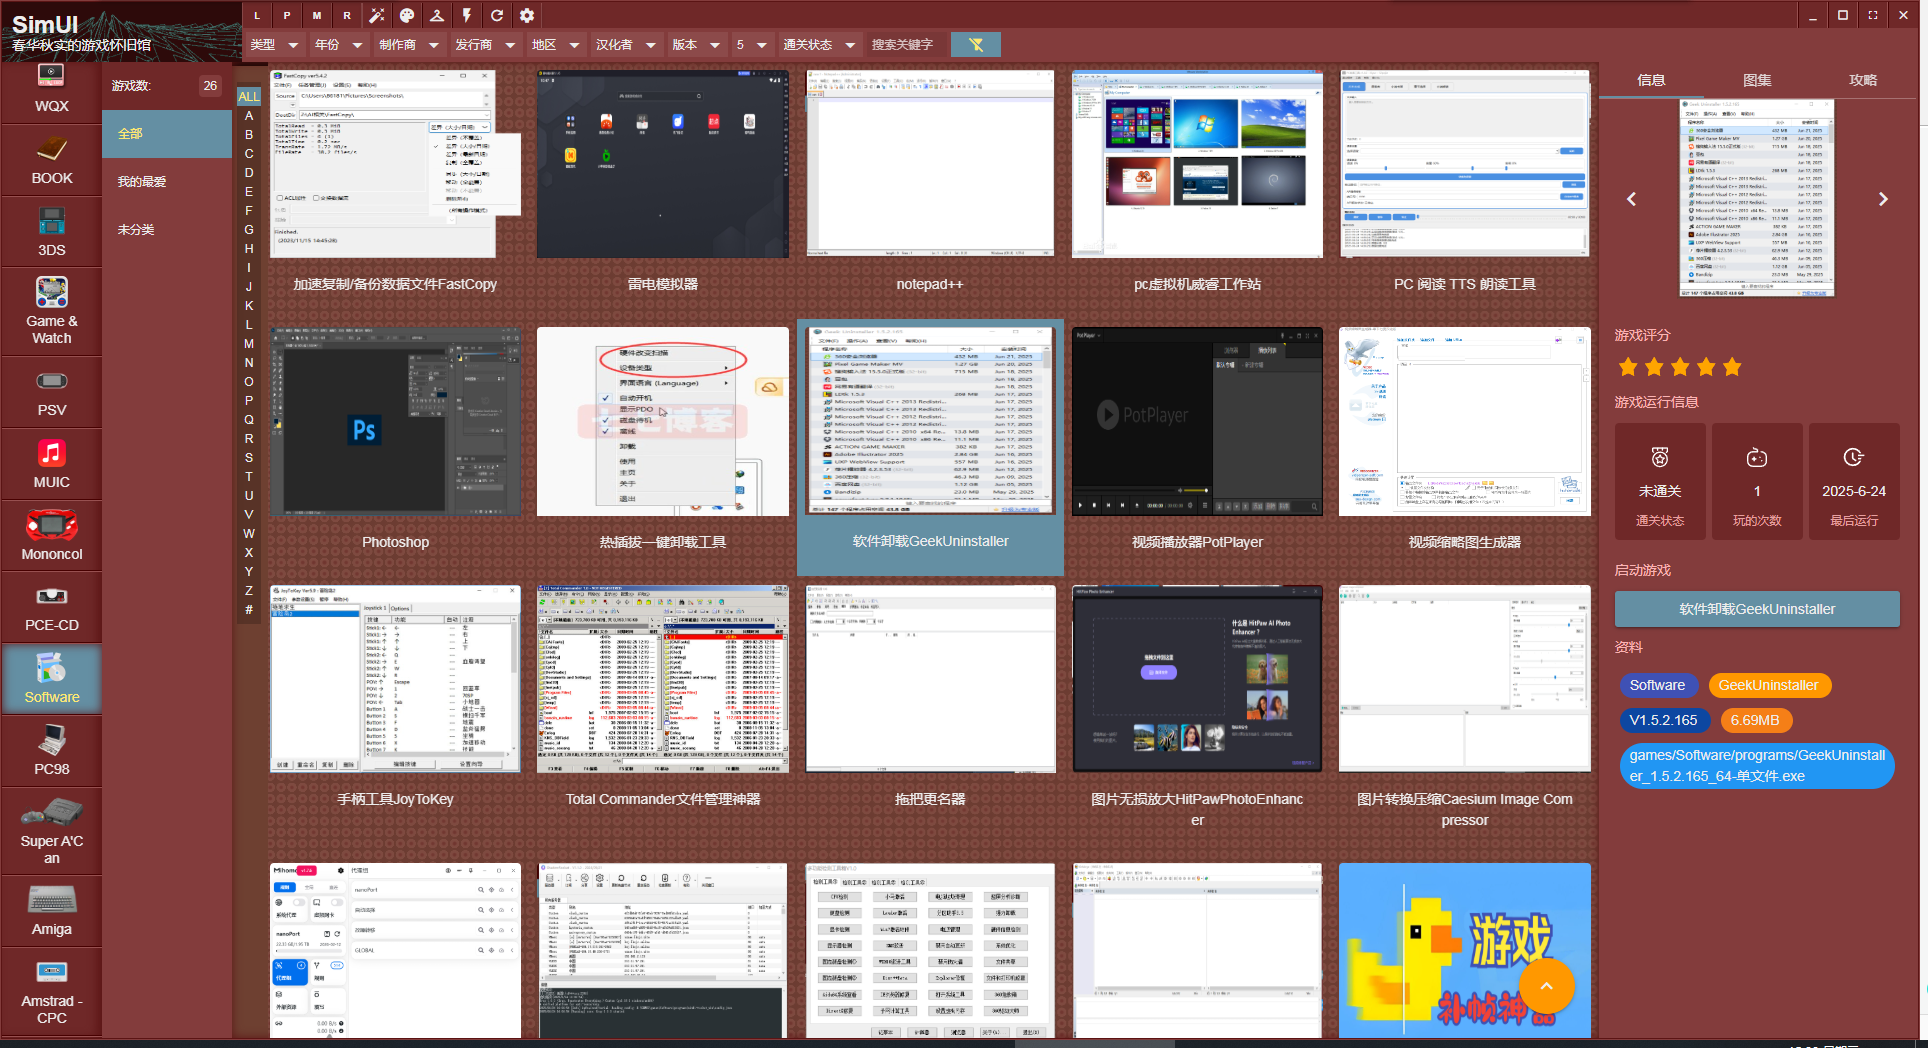Open the color palette theme icon
The height and width of the screenshot is (1048, 1928).
(407, 15)
